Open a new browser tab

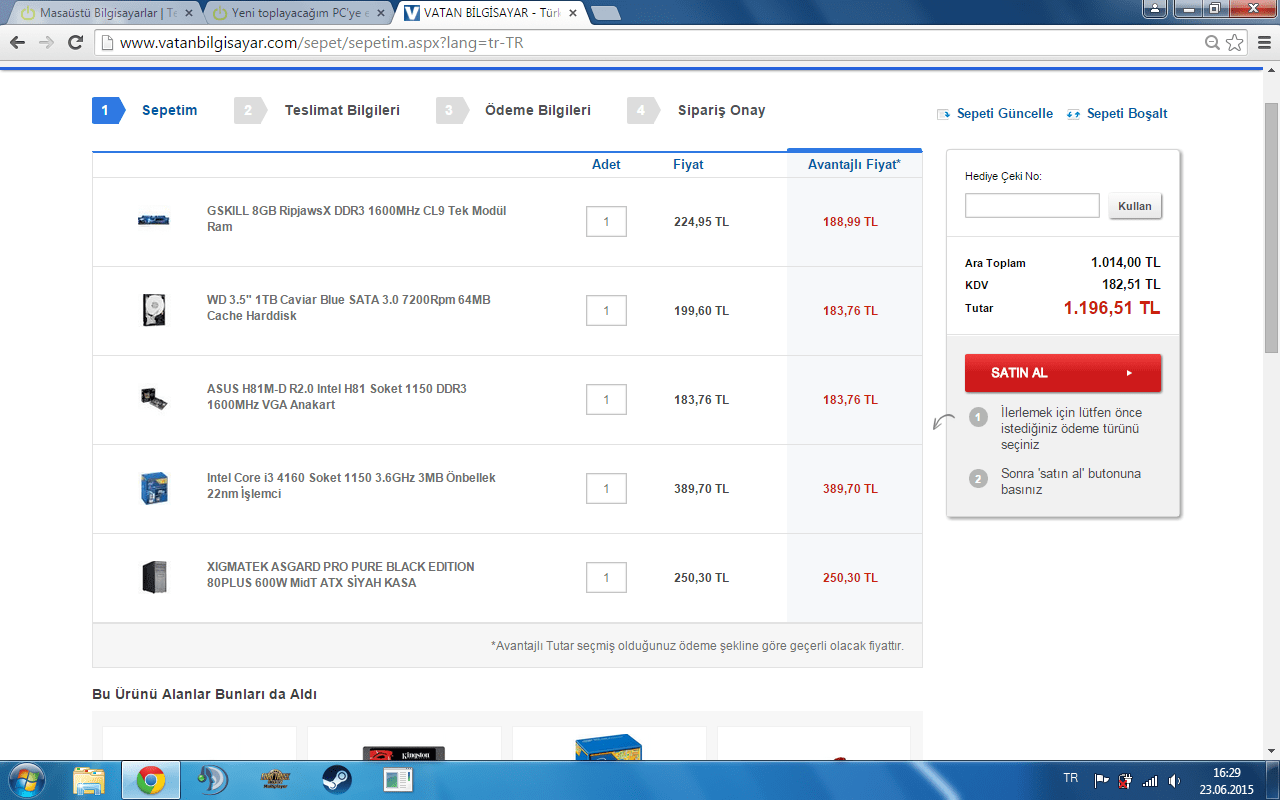[606, 13]
